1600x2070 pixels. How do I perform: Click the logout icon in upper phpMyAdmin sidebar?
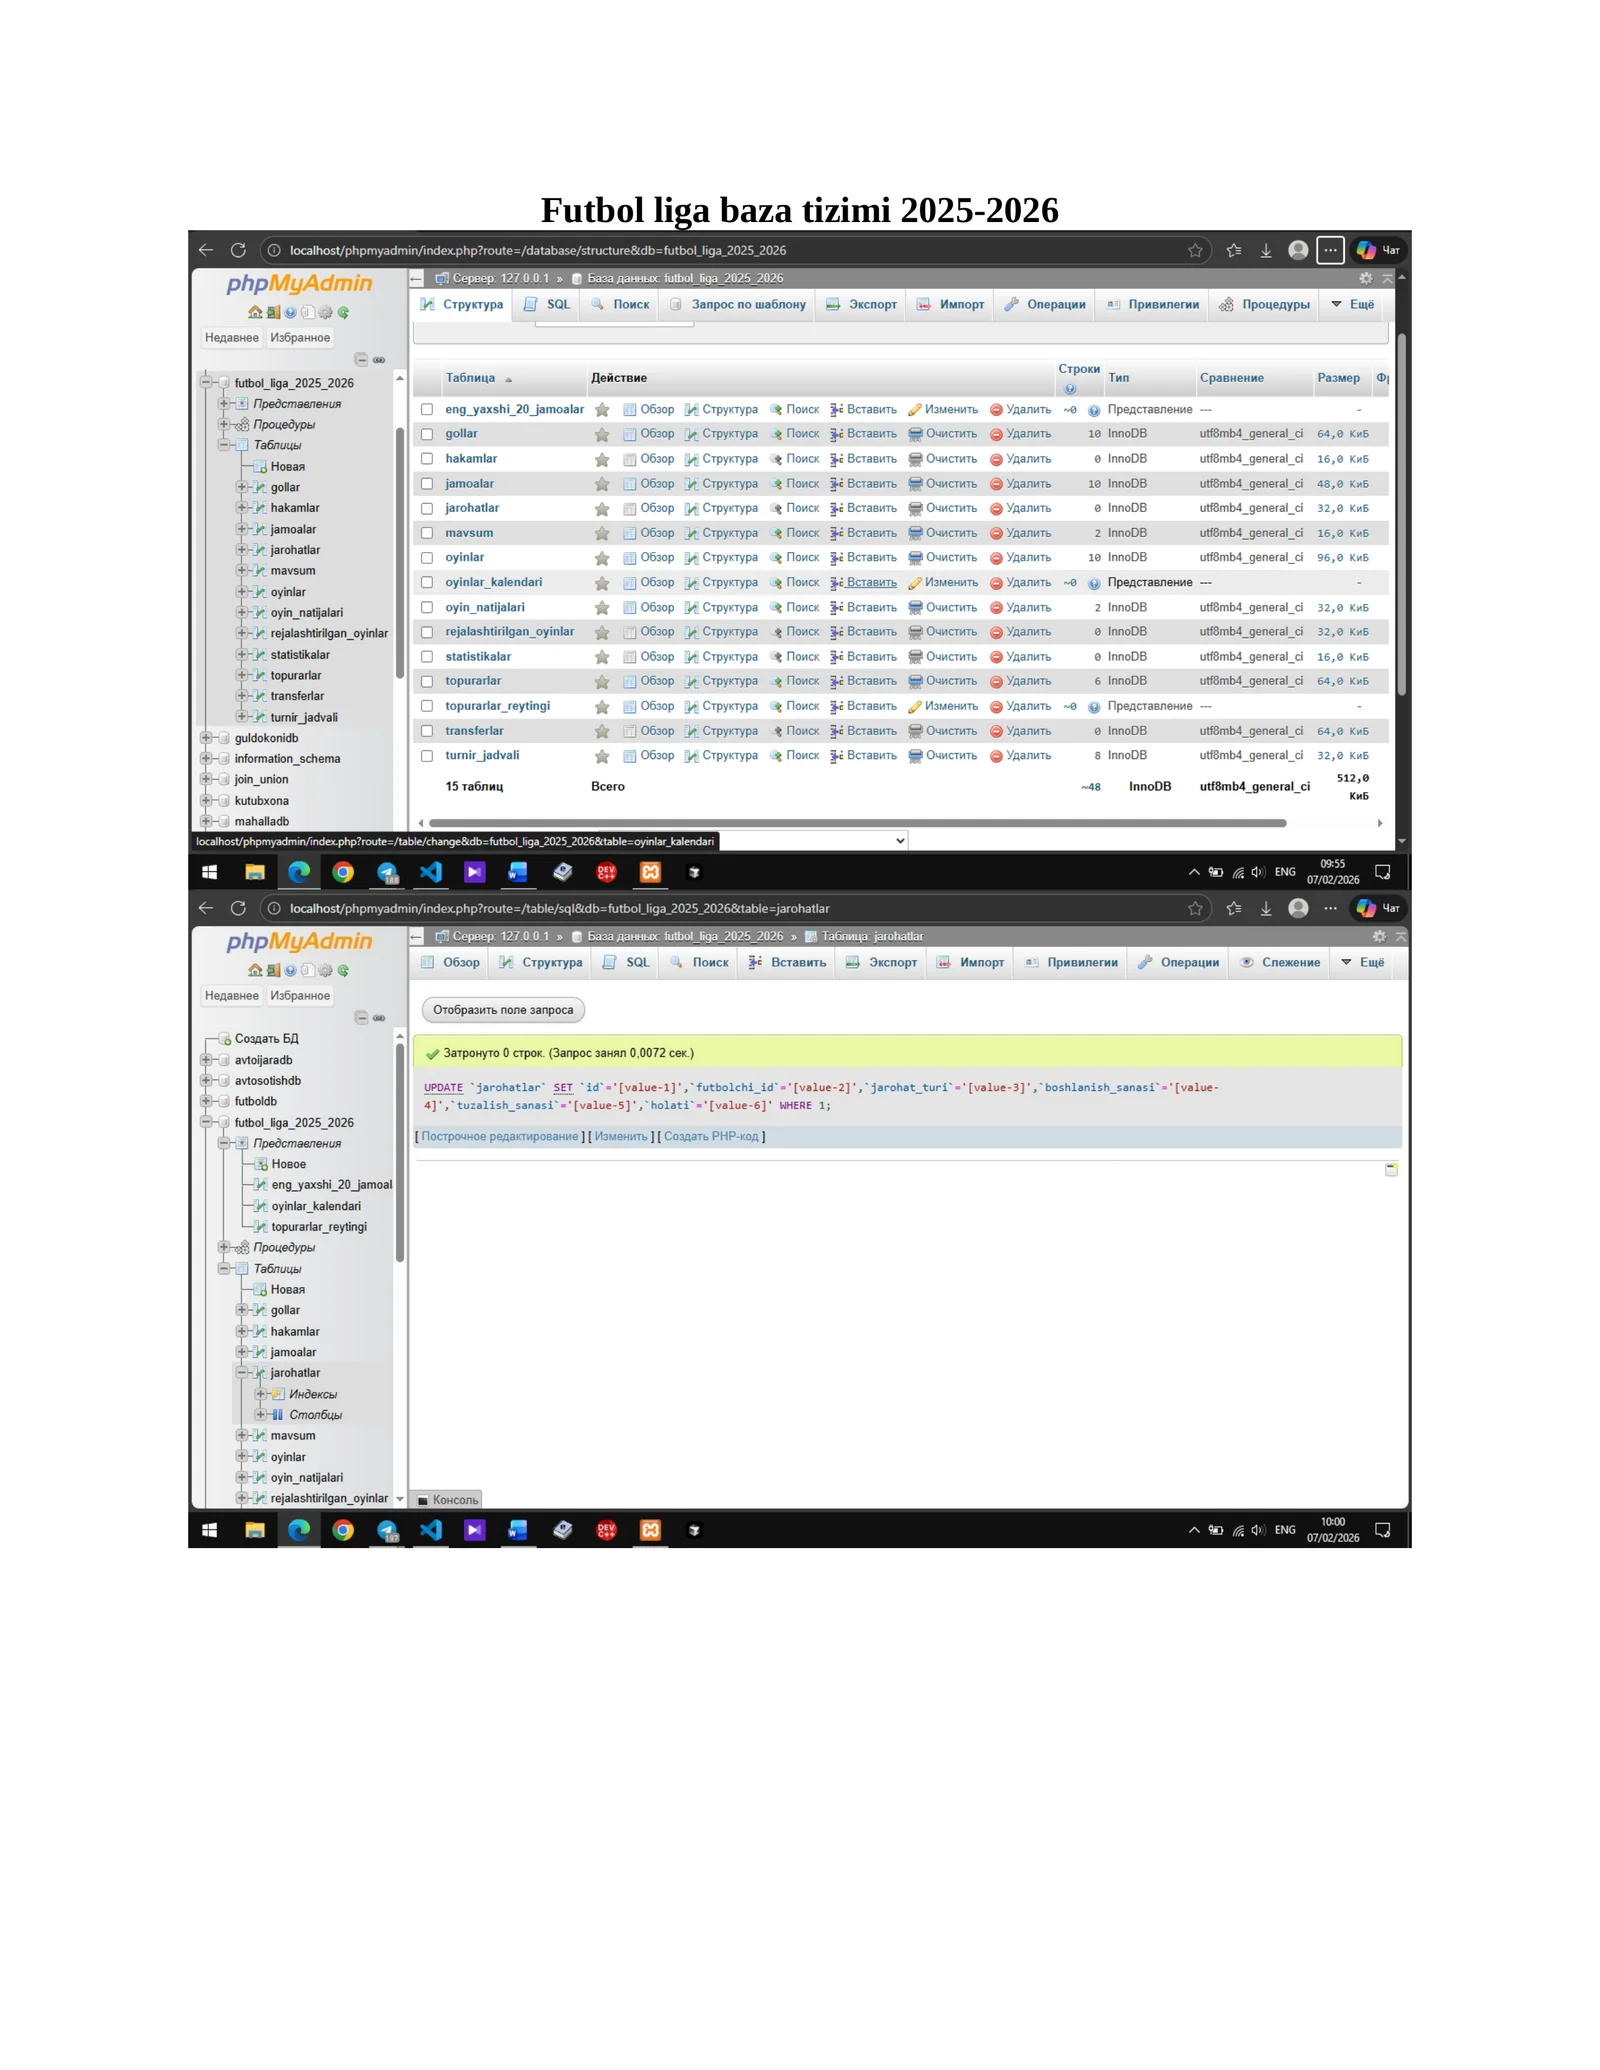click(273, 312)
